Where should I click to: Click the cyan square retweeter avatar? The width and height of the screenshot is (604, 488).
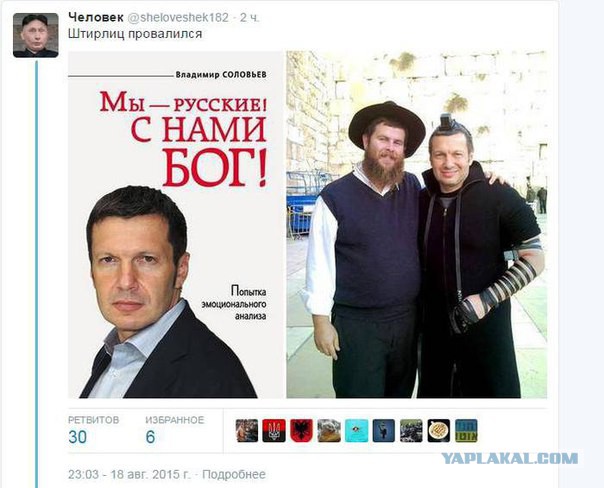[x=356, y=431]
